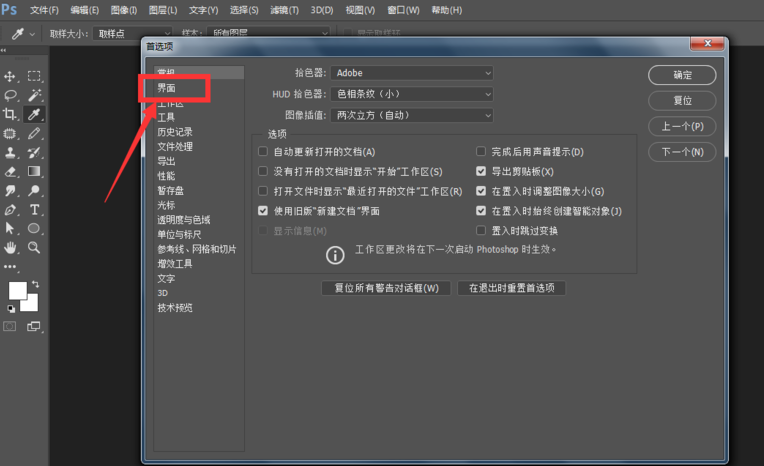The height and width of the screenshot is (466, 764).
Task: Select the Ellipse shape tool
Action: [34, 228]
